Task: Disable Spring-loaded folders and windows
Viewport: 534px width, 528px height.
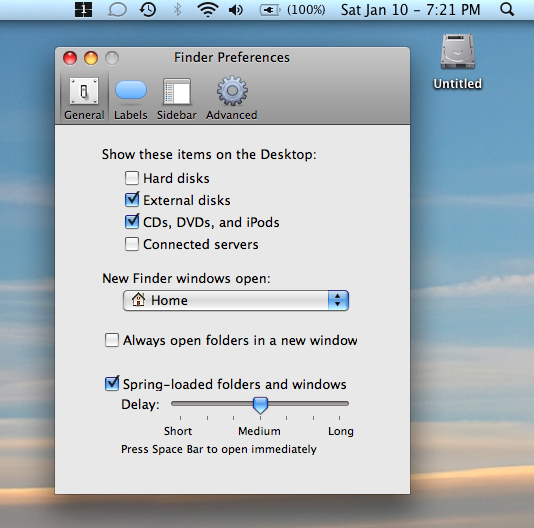Action: (112, 384)
